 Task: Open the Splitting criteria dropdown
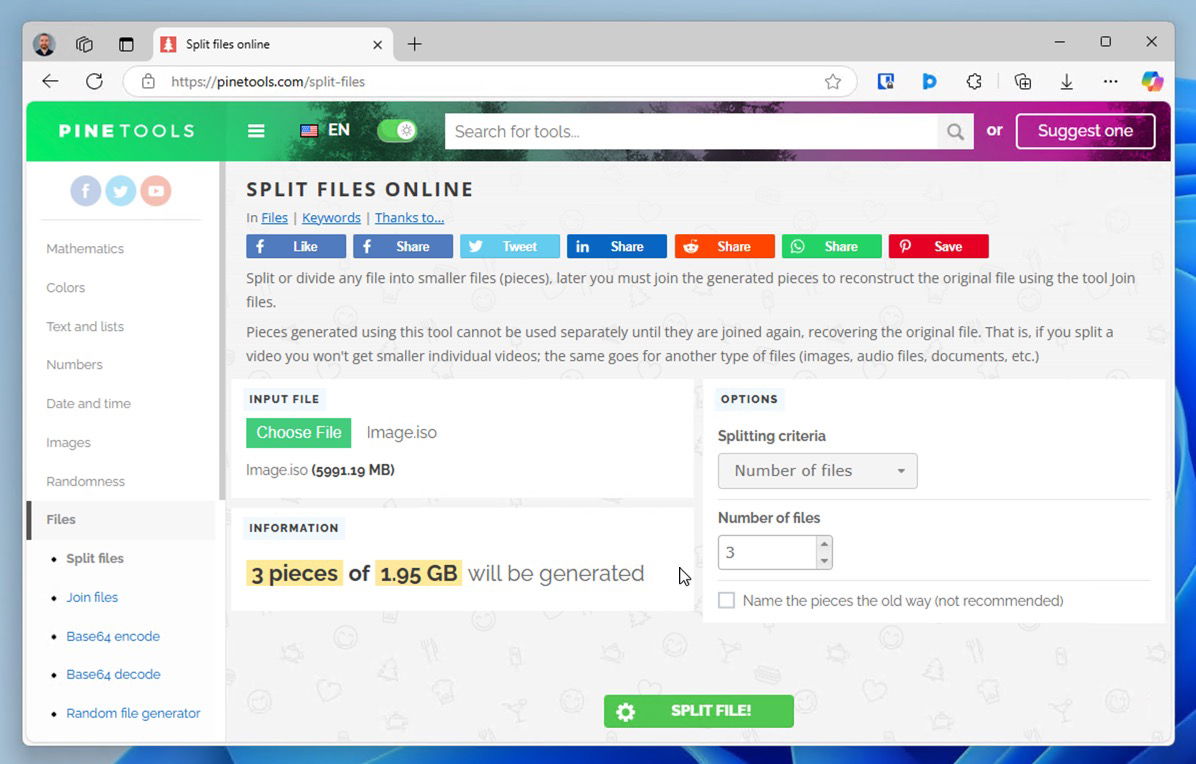[817, 470]
